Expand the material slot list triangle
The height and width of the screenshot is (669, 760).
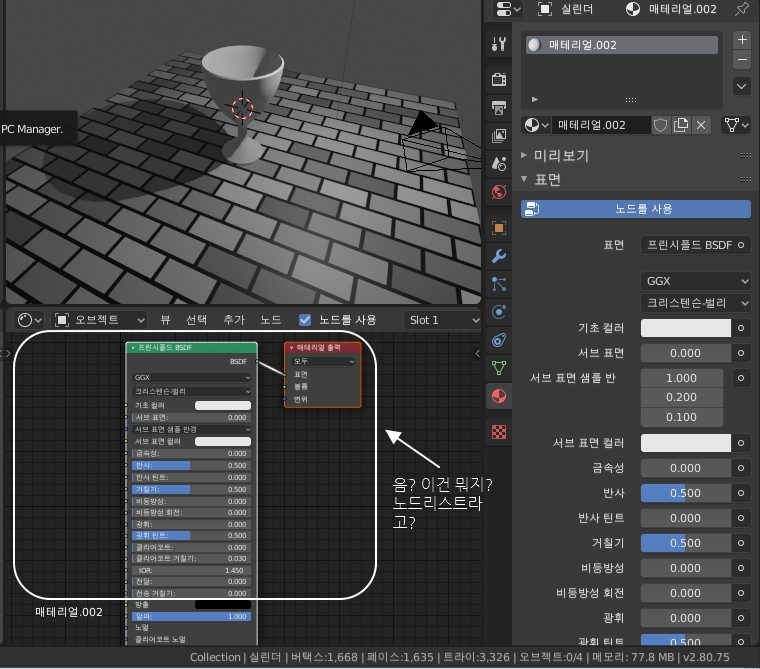tap(535, 99)
